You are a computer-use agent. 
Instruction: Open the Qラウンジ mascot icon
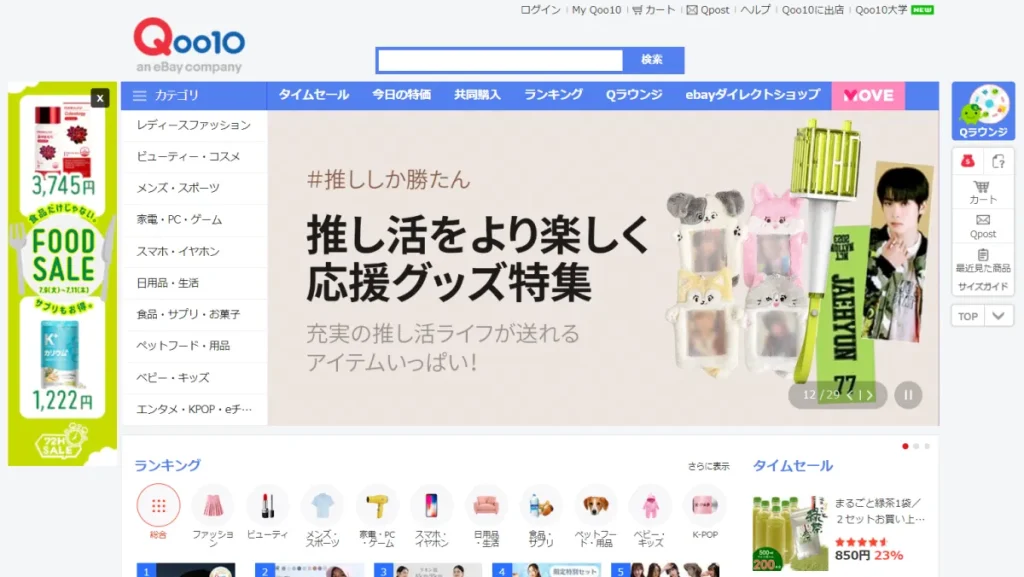pyautogui.click(x=984, y=109)
